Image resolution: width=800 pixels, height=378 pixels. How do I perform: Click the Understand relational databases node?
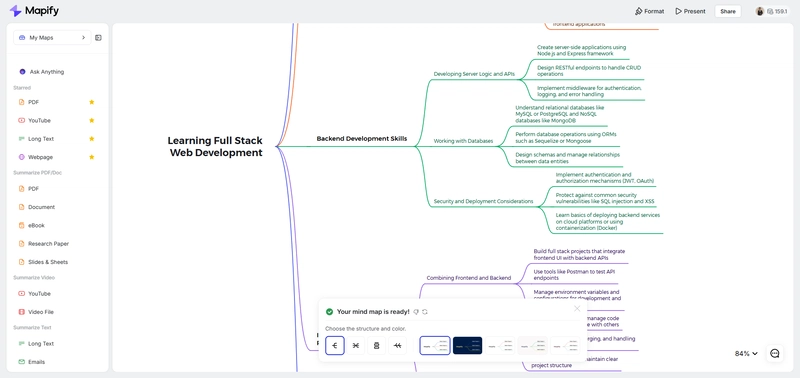coord(560,114)
